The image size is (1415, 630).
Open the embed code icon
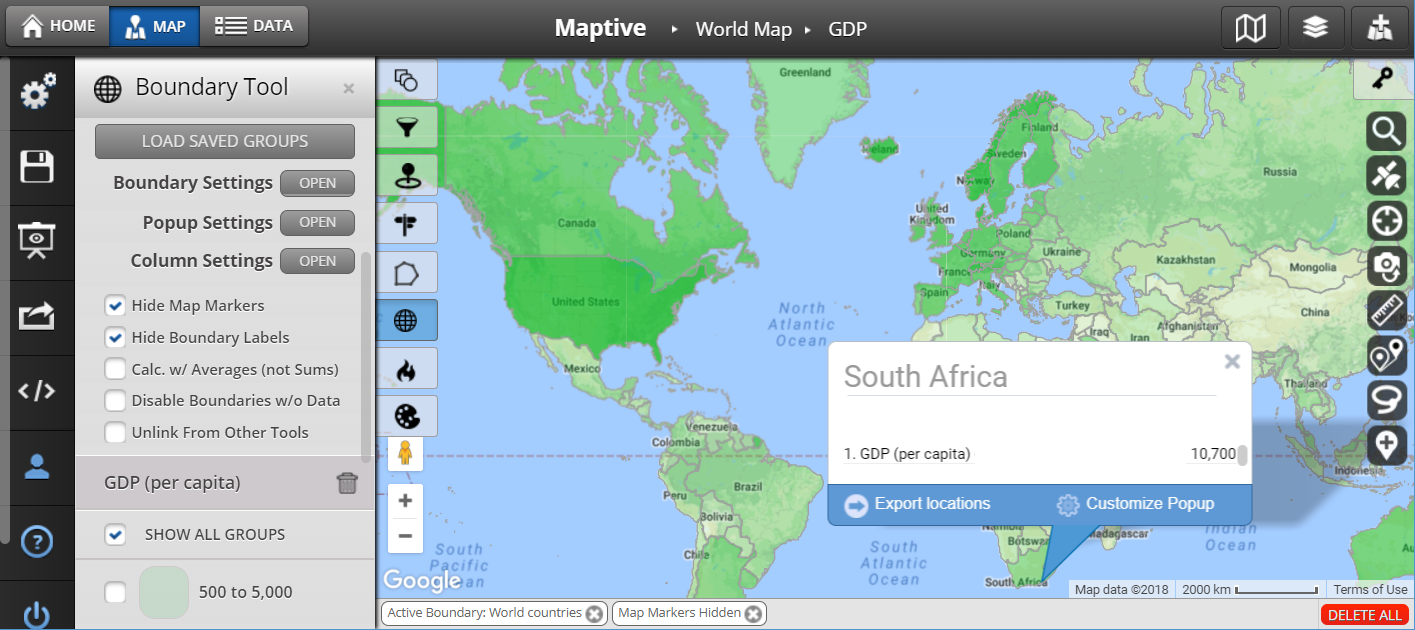point(37,391)
